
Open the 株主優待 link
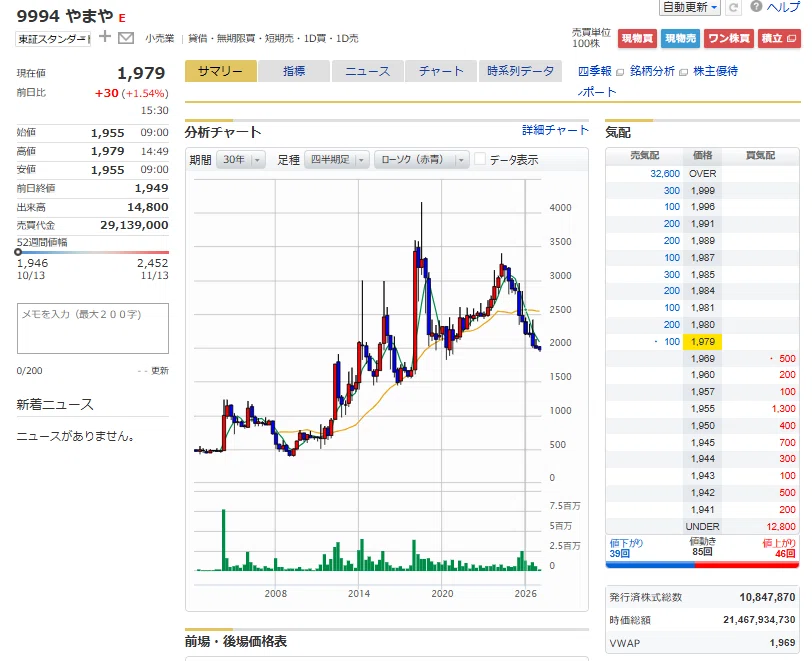715,71
